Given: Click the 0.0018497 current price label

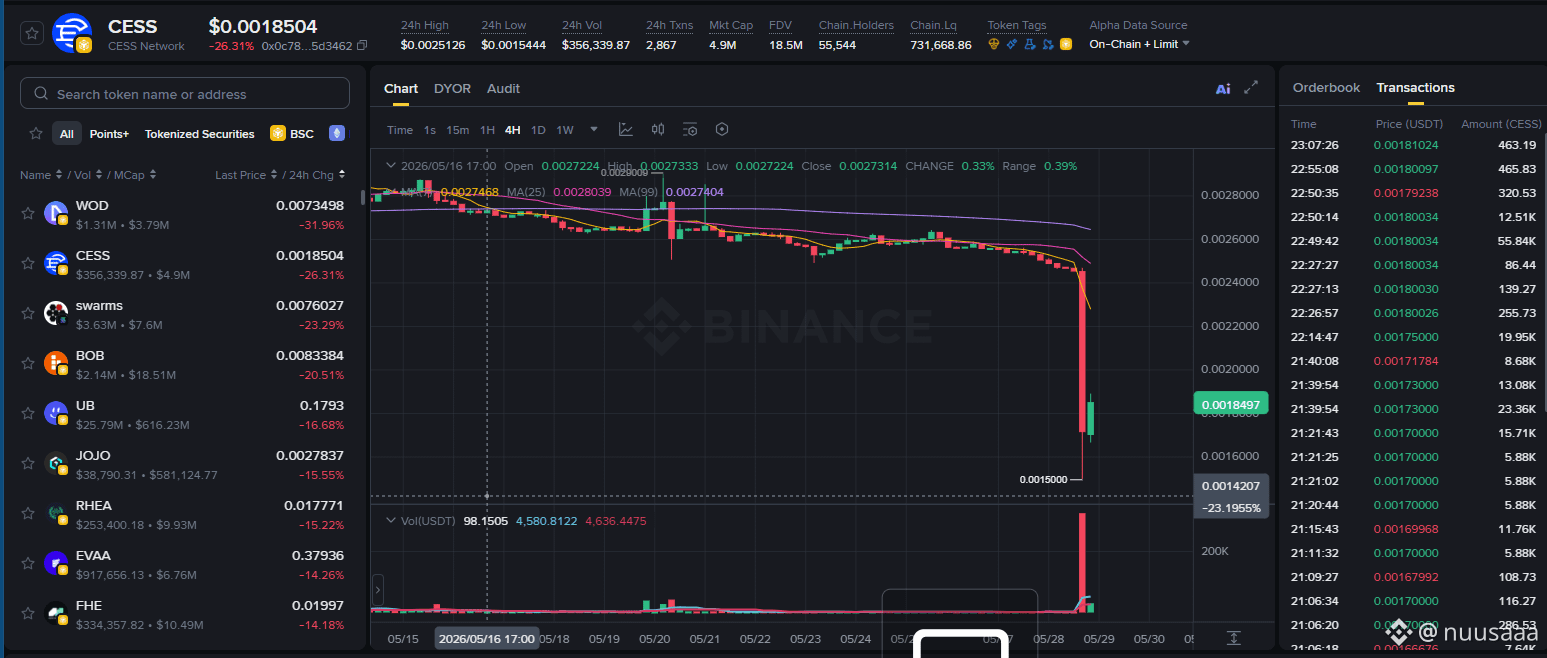Looking at the screenshot, I should [x=1231, y=403].
